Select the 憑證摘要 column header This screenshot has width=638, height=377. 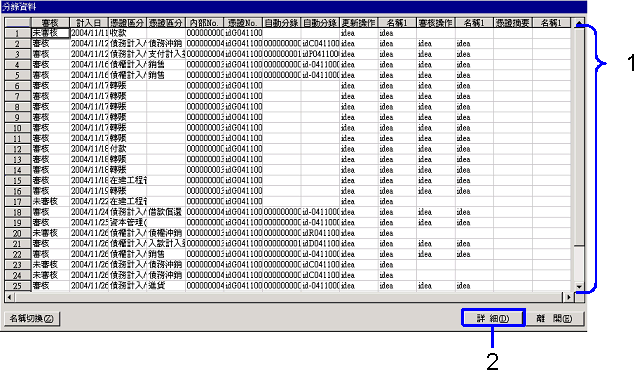(513, 23)
